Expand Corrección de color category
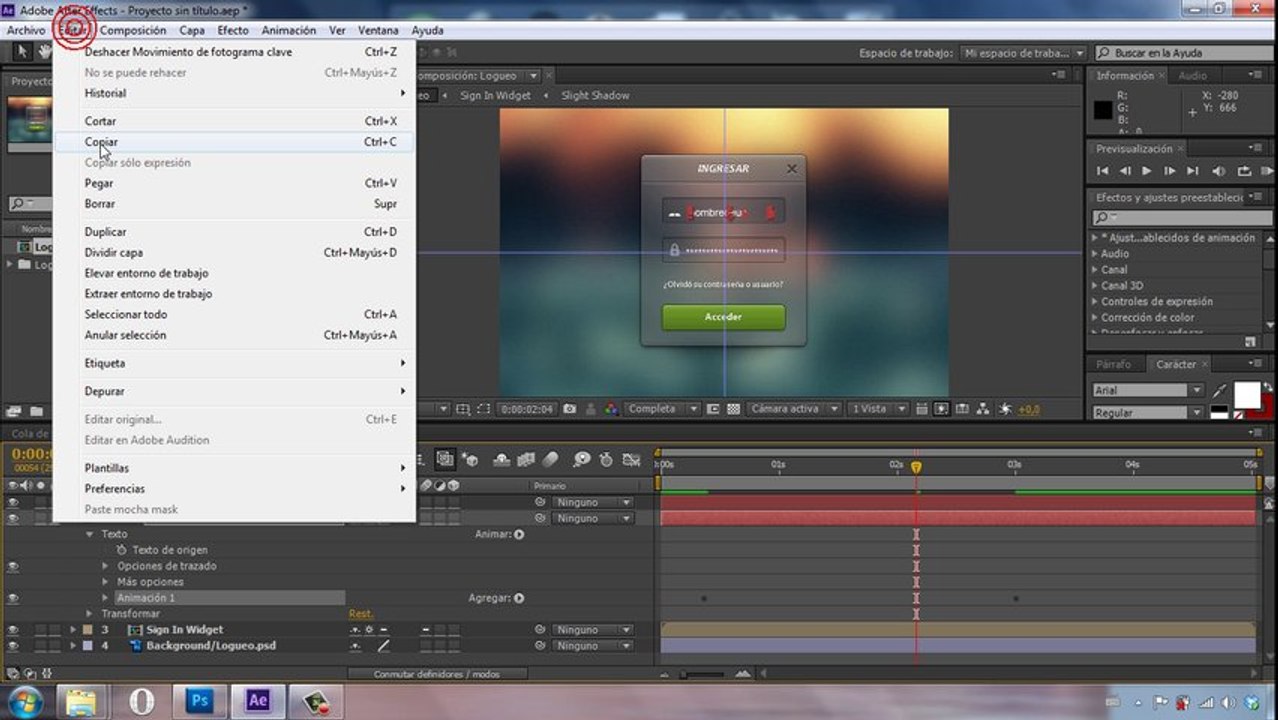 1095,318
